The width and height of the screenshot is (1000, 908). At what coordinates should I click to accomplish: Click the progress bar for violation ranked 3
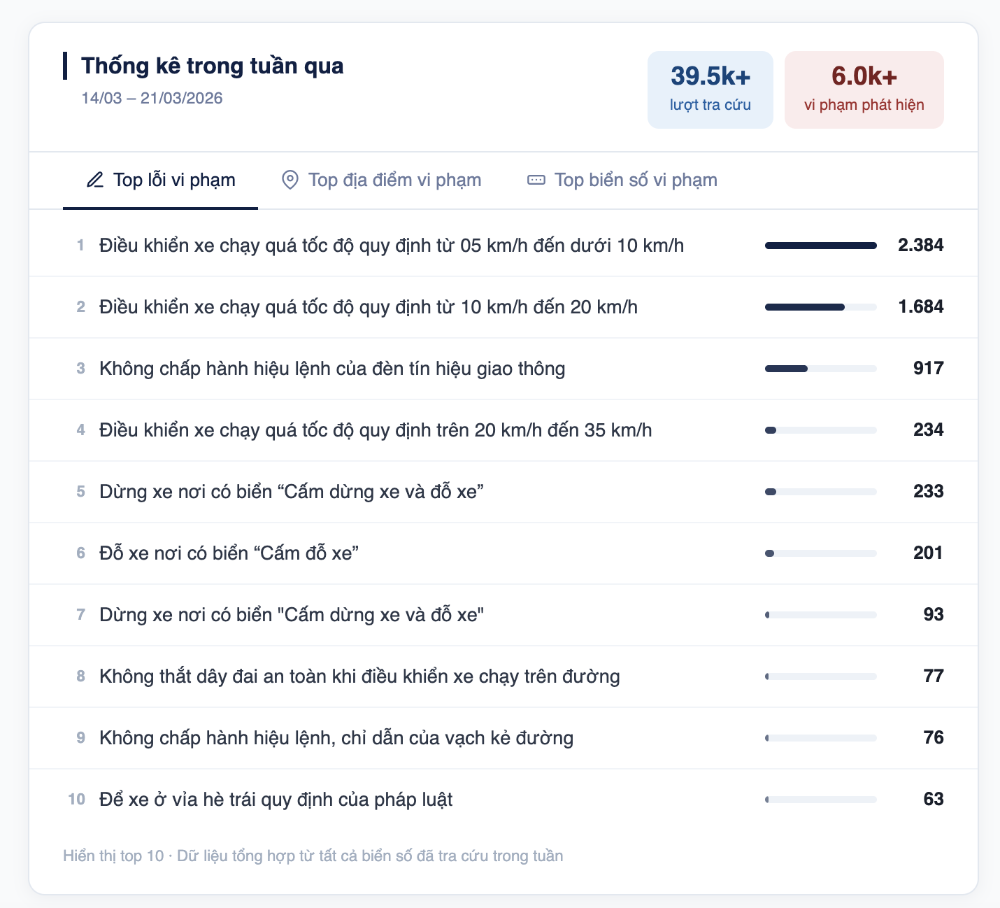click(x=820, y=368)
